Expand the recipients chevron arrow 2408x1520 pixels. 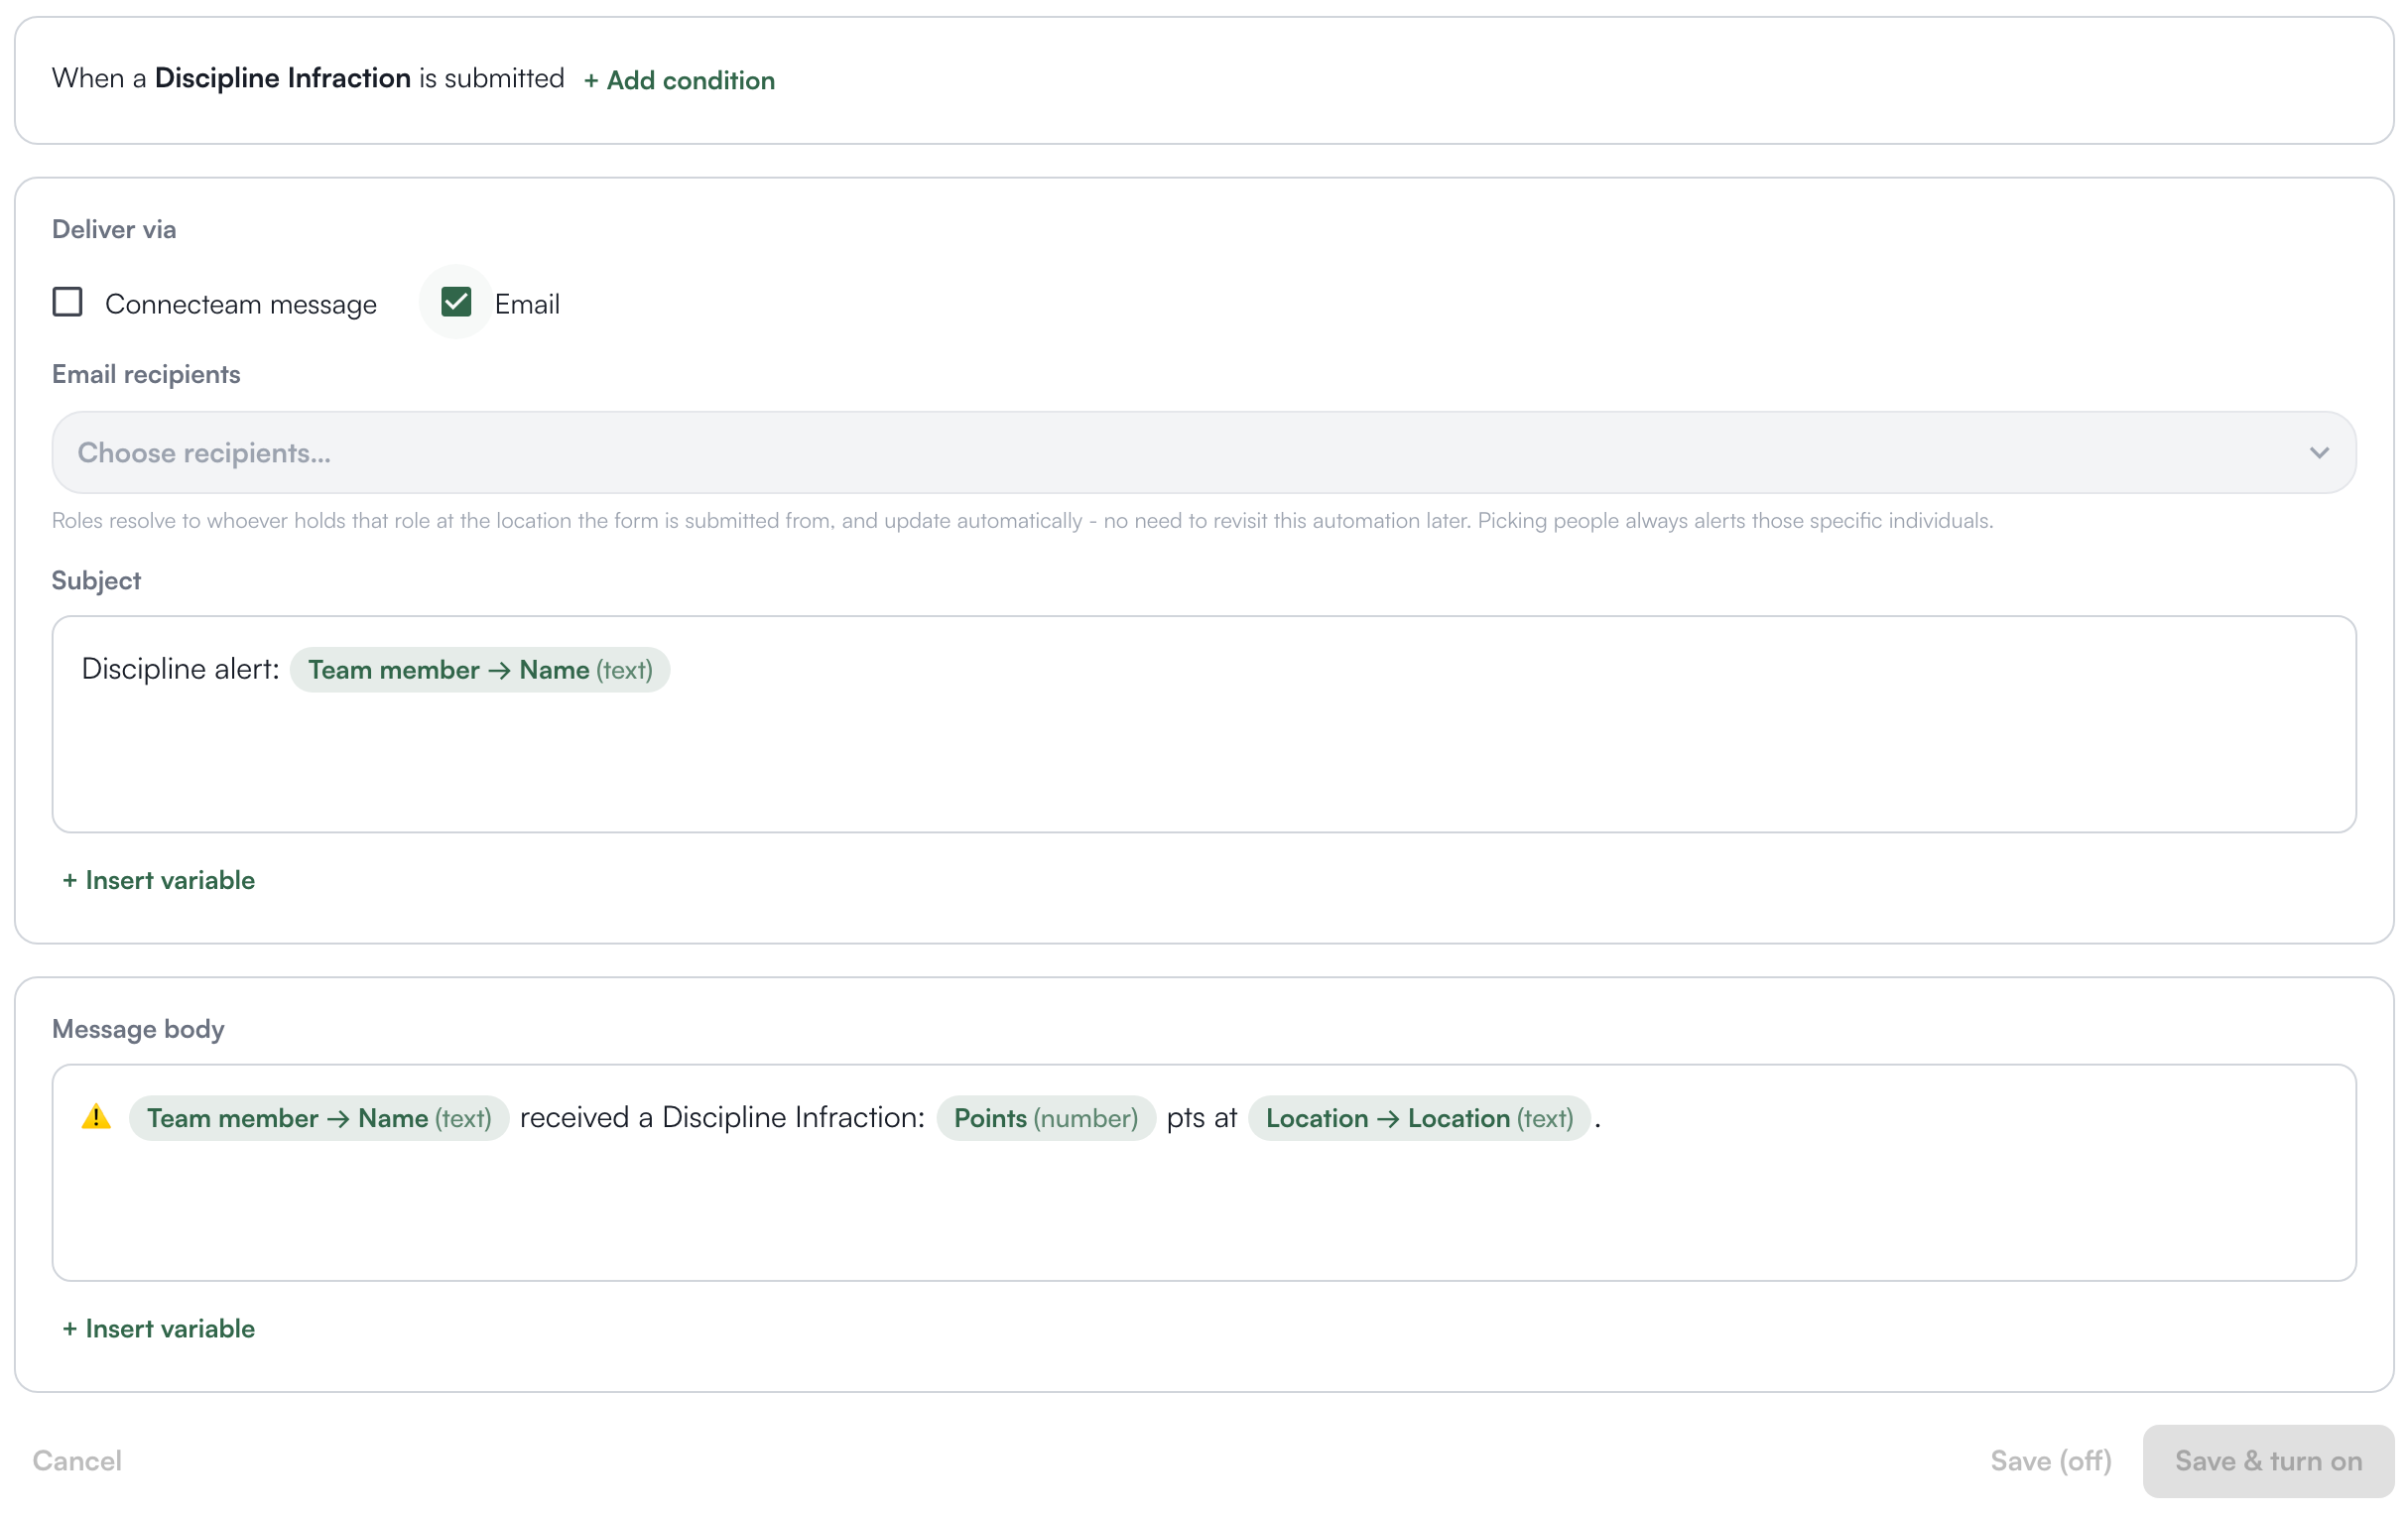[2319, 453]
